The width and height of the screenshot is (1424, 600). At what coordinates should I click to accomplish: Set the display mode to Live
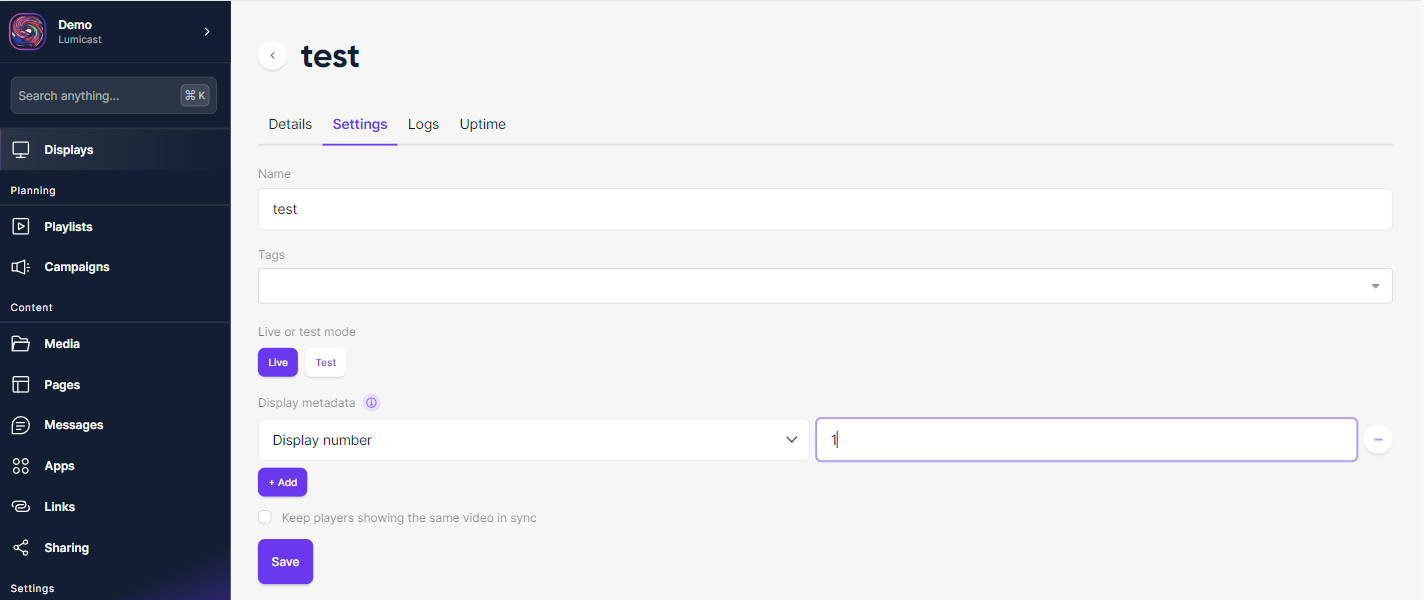click(x=277, y=362)
